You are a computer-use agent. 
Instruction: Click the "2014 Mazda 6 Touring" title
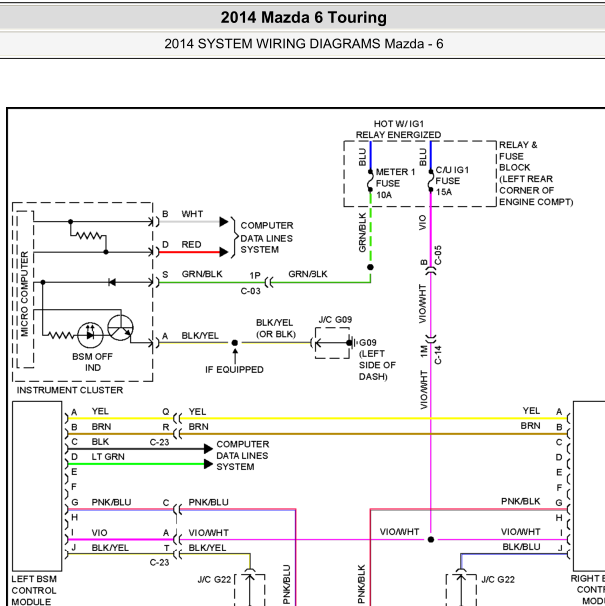pos(303,18)
